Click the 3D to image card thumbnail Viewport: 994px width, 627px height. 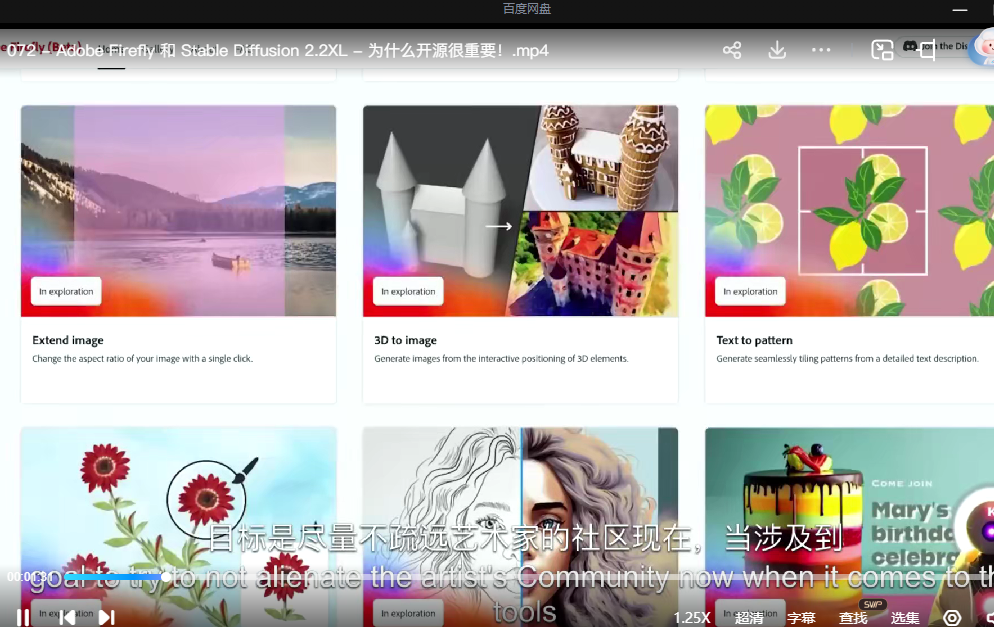click(520, 210)
